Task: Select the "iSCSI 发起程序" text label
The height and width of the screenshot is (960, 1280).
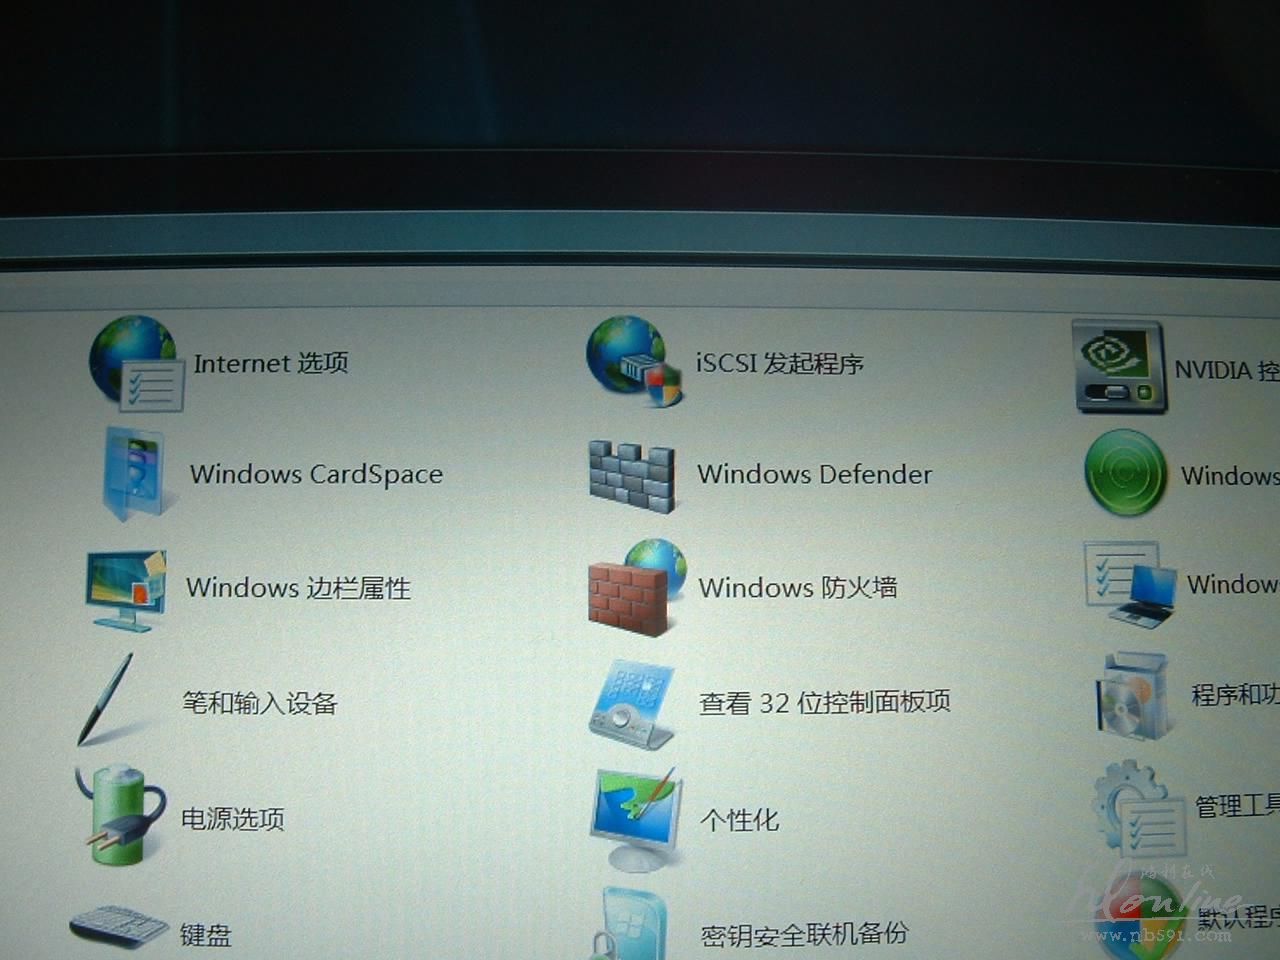Action: pos(780,363)
